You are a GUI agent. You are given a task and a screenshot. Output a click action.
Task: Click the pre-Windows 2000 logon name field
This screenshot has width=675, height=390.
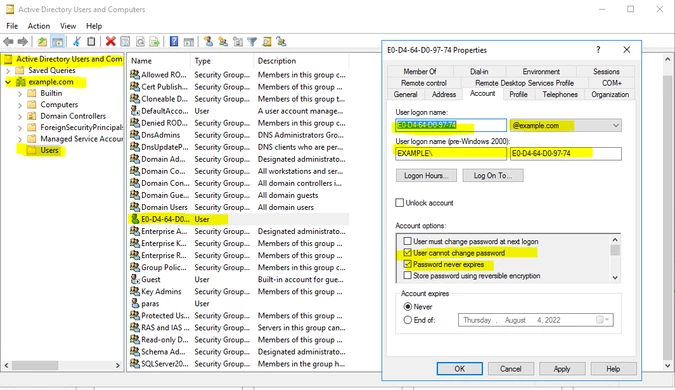point(566,153)
